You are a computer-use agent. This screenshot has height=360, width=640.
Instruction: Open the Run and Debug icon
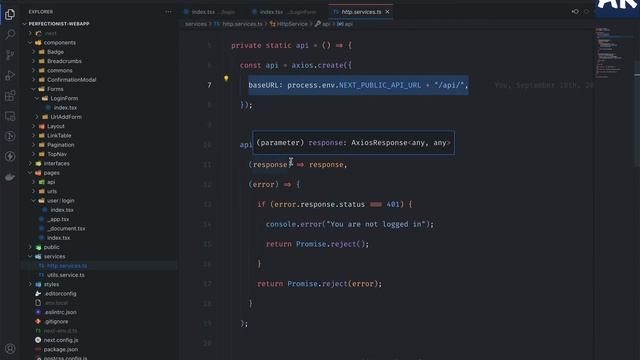tap(10, 75)
